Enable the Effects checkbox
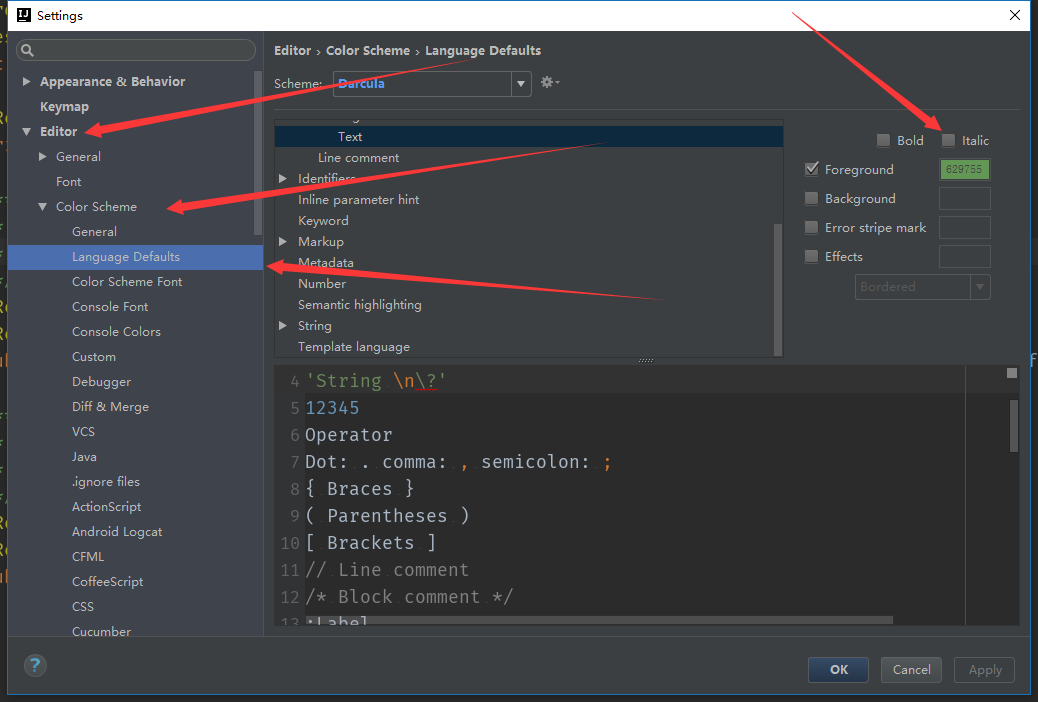 pyautogui.click(x=812, y=256)
